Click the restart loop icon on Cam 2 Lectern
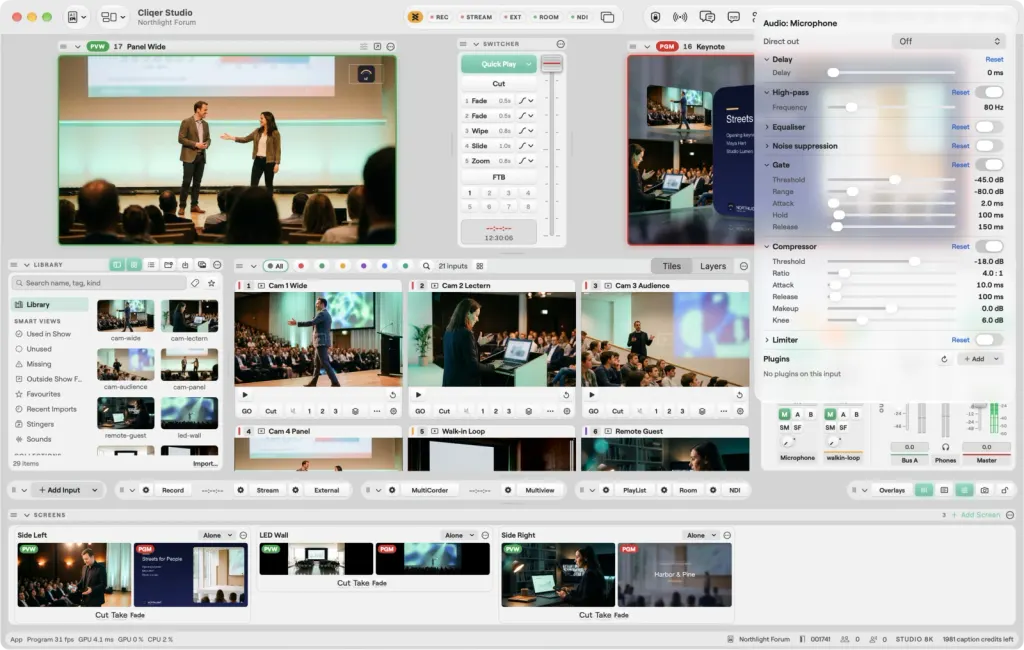This screenshot has height=650, width=1024. click(566, 395)
